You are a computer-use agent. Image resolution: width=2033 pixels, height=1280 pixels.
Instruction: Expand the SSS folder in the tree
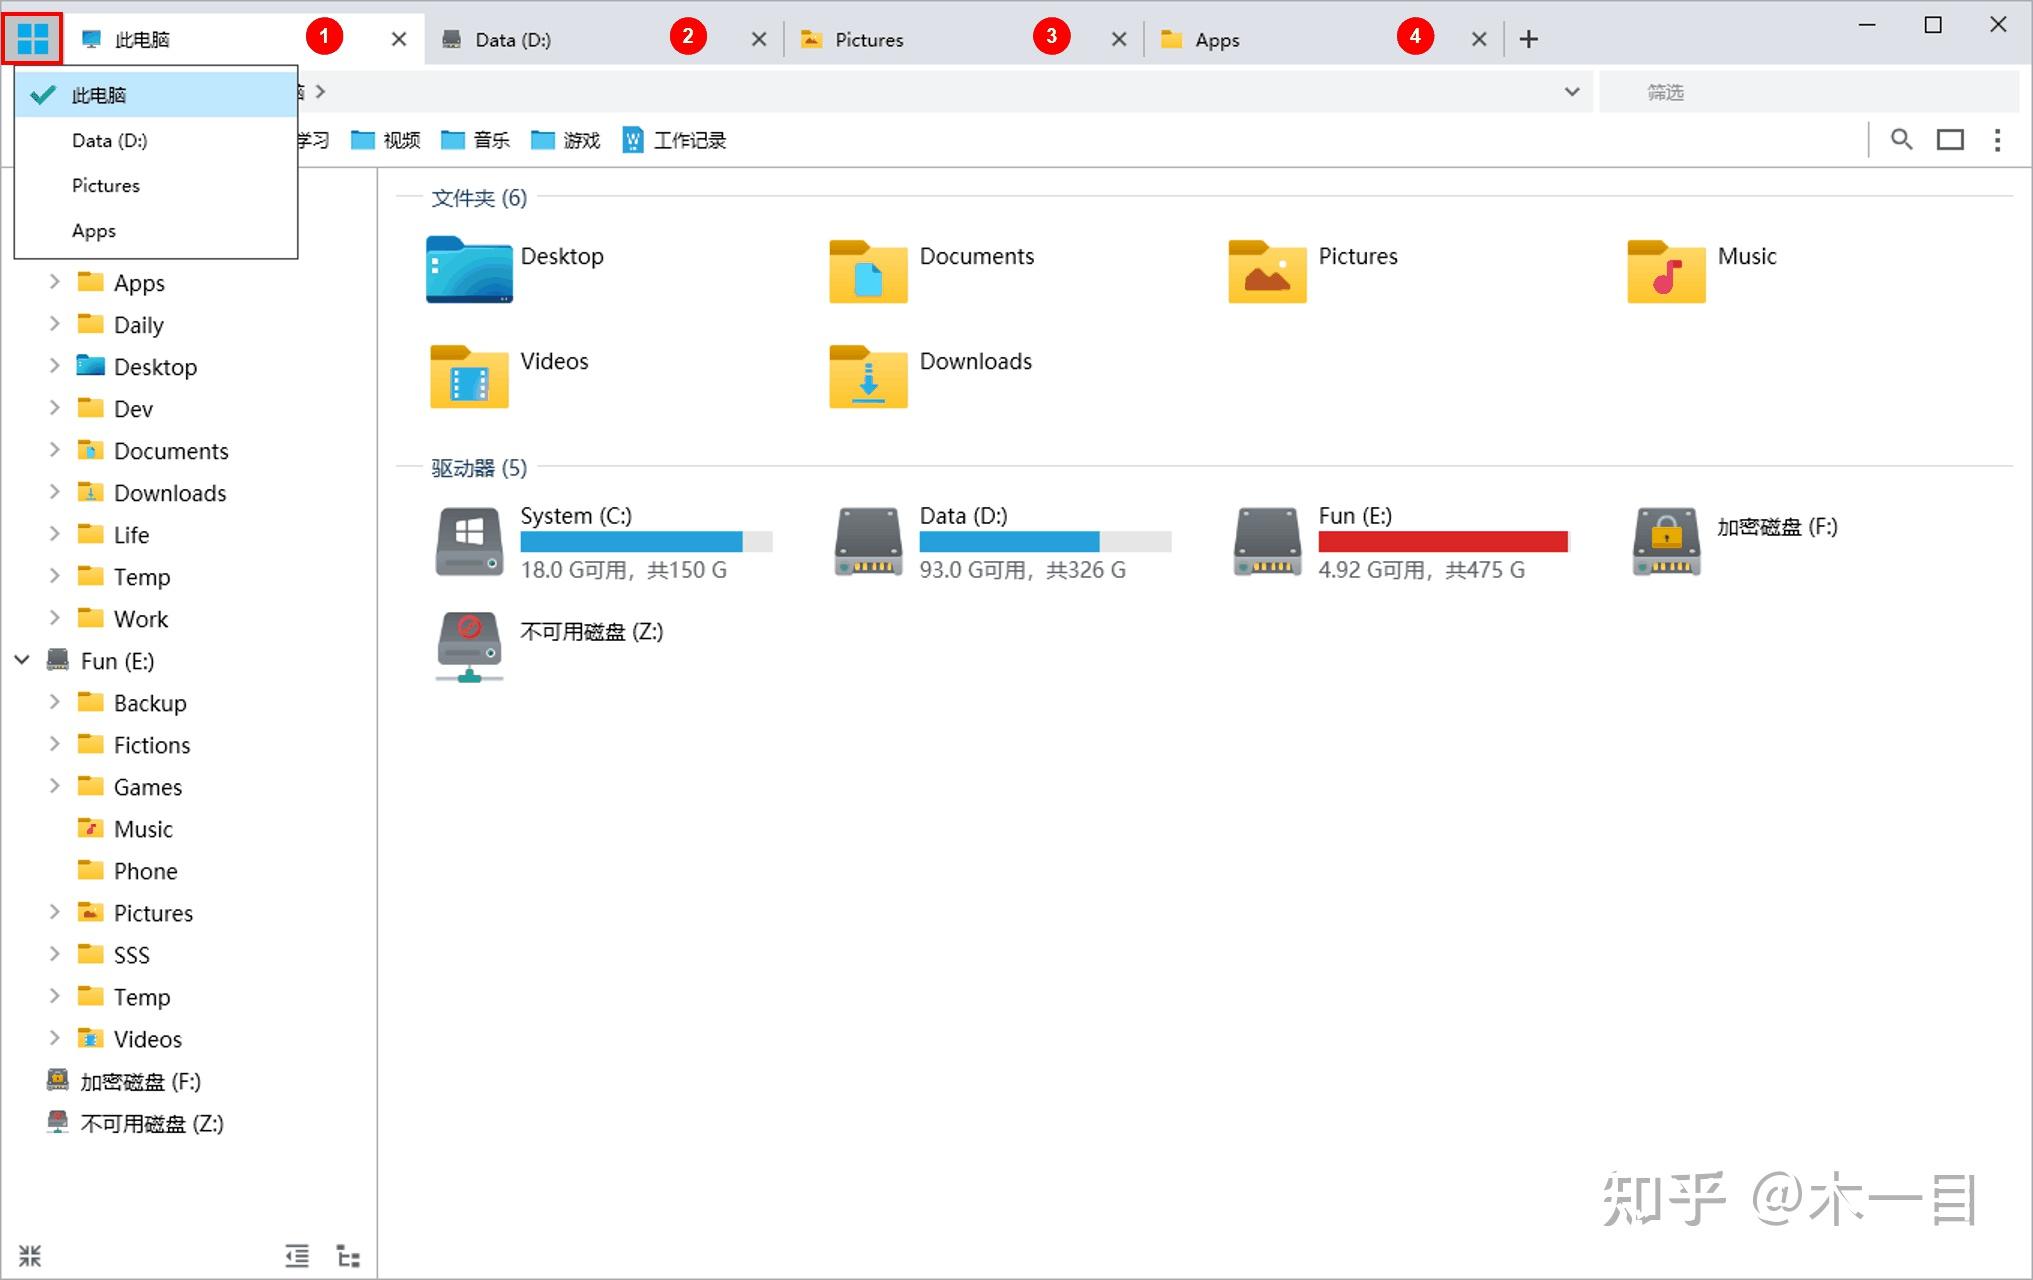(x=55, y=954)
